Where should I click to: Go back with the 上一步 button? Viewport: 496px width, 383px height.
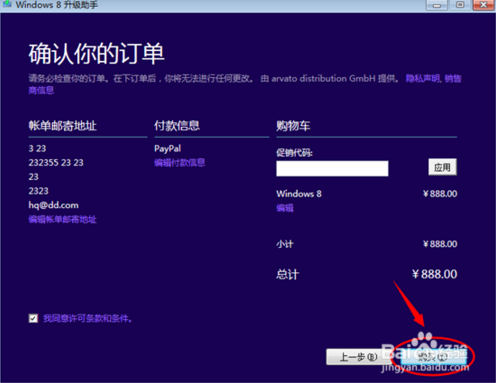pyautogui.click(x=358, y=357)
